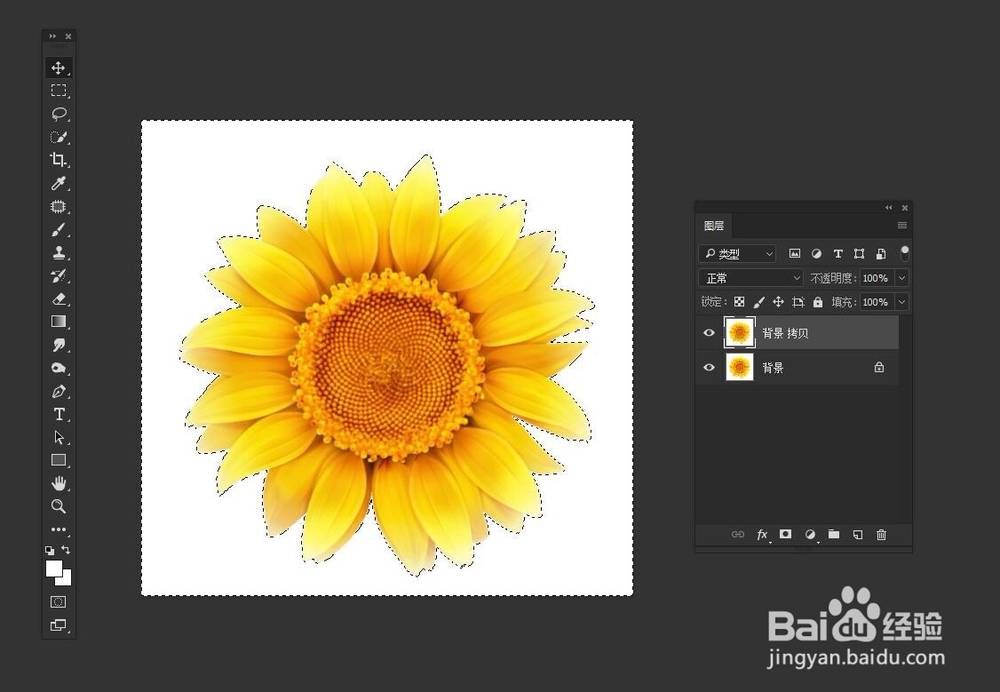Click the 不透明度 100% value field
Viewport: 1000px width, 692px height.
876,278
